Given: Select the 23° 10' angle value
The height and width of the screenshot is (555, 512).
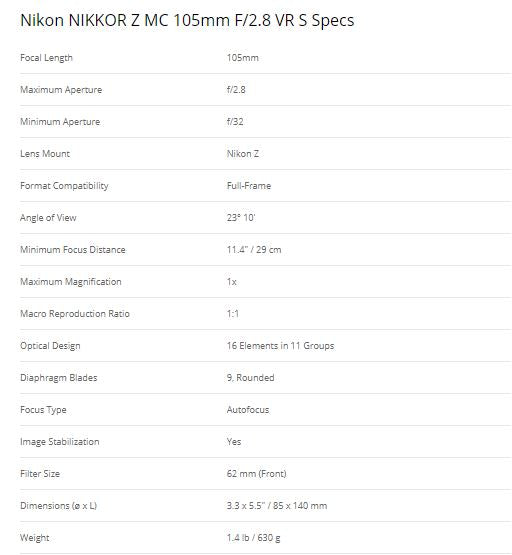Looking at the screenshot, I should tap(241, 218).
